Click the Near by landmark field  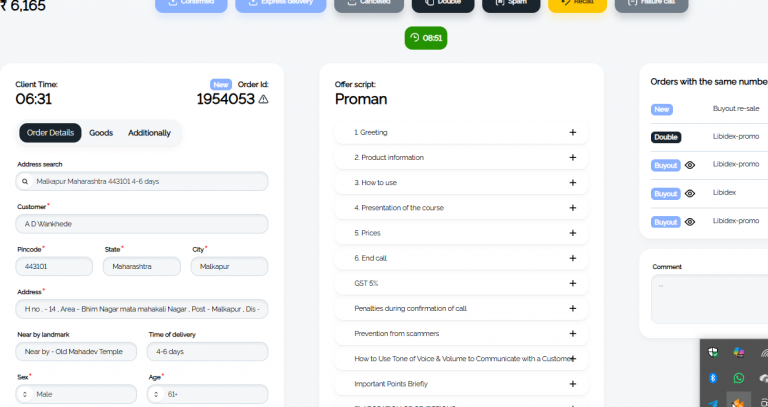click(76, 352)
